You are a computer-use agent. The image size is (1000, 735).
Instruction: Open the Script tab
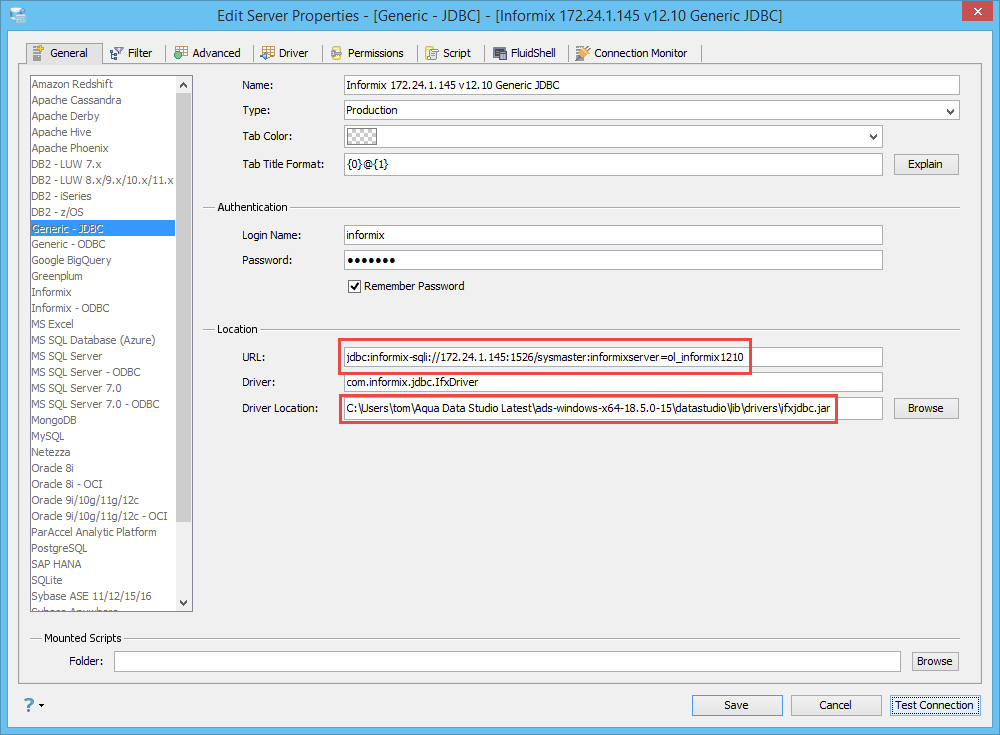[x=448, y=53]
